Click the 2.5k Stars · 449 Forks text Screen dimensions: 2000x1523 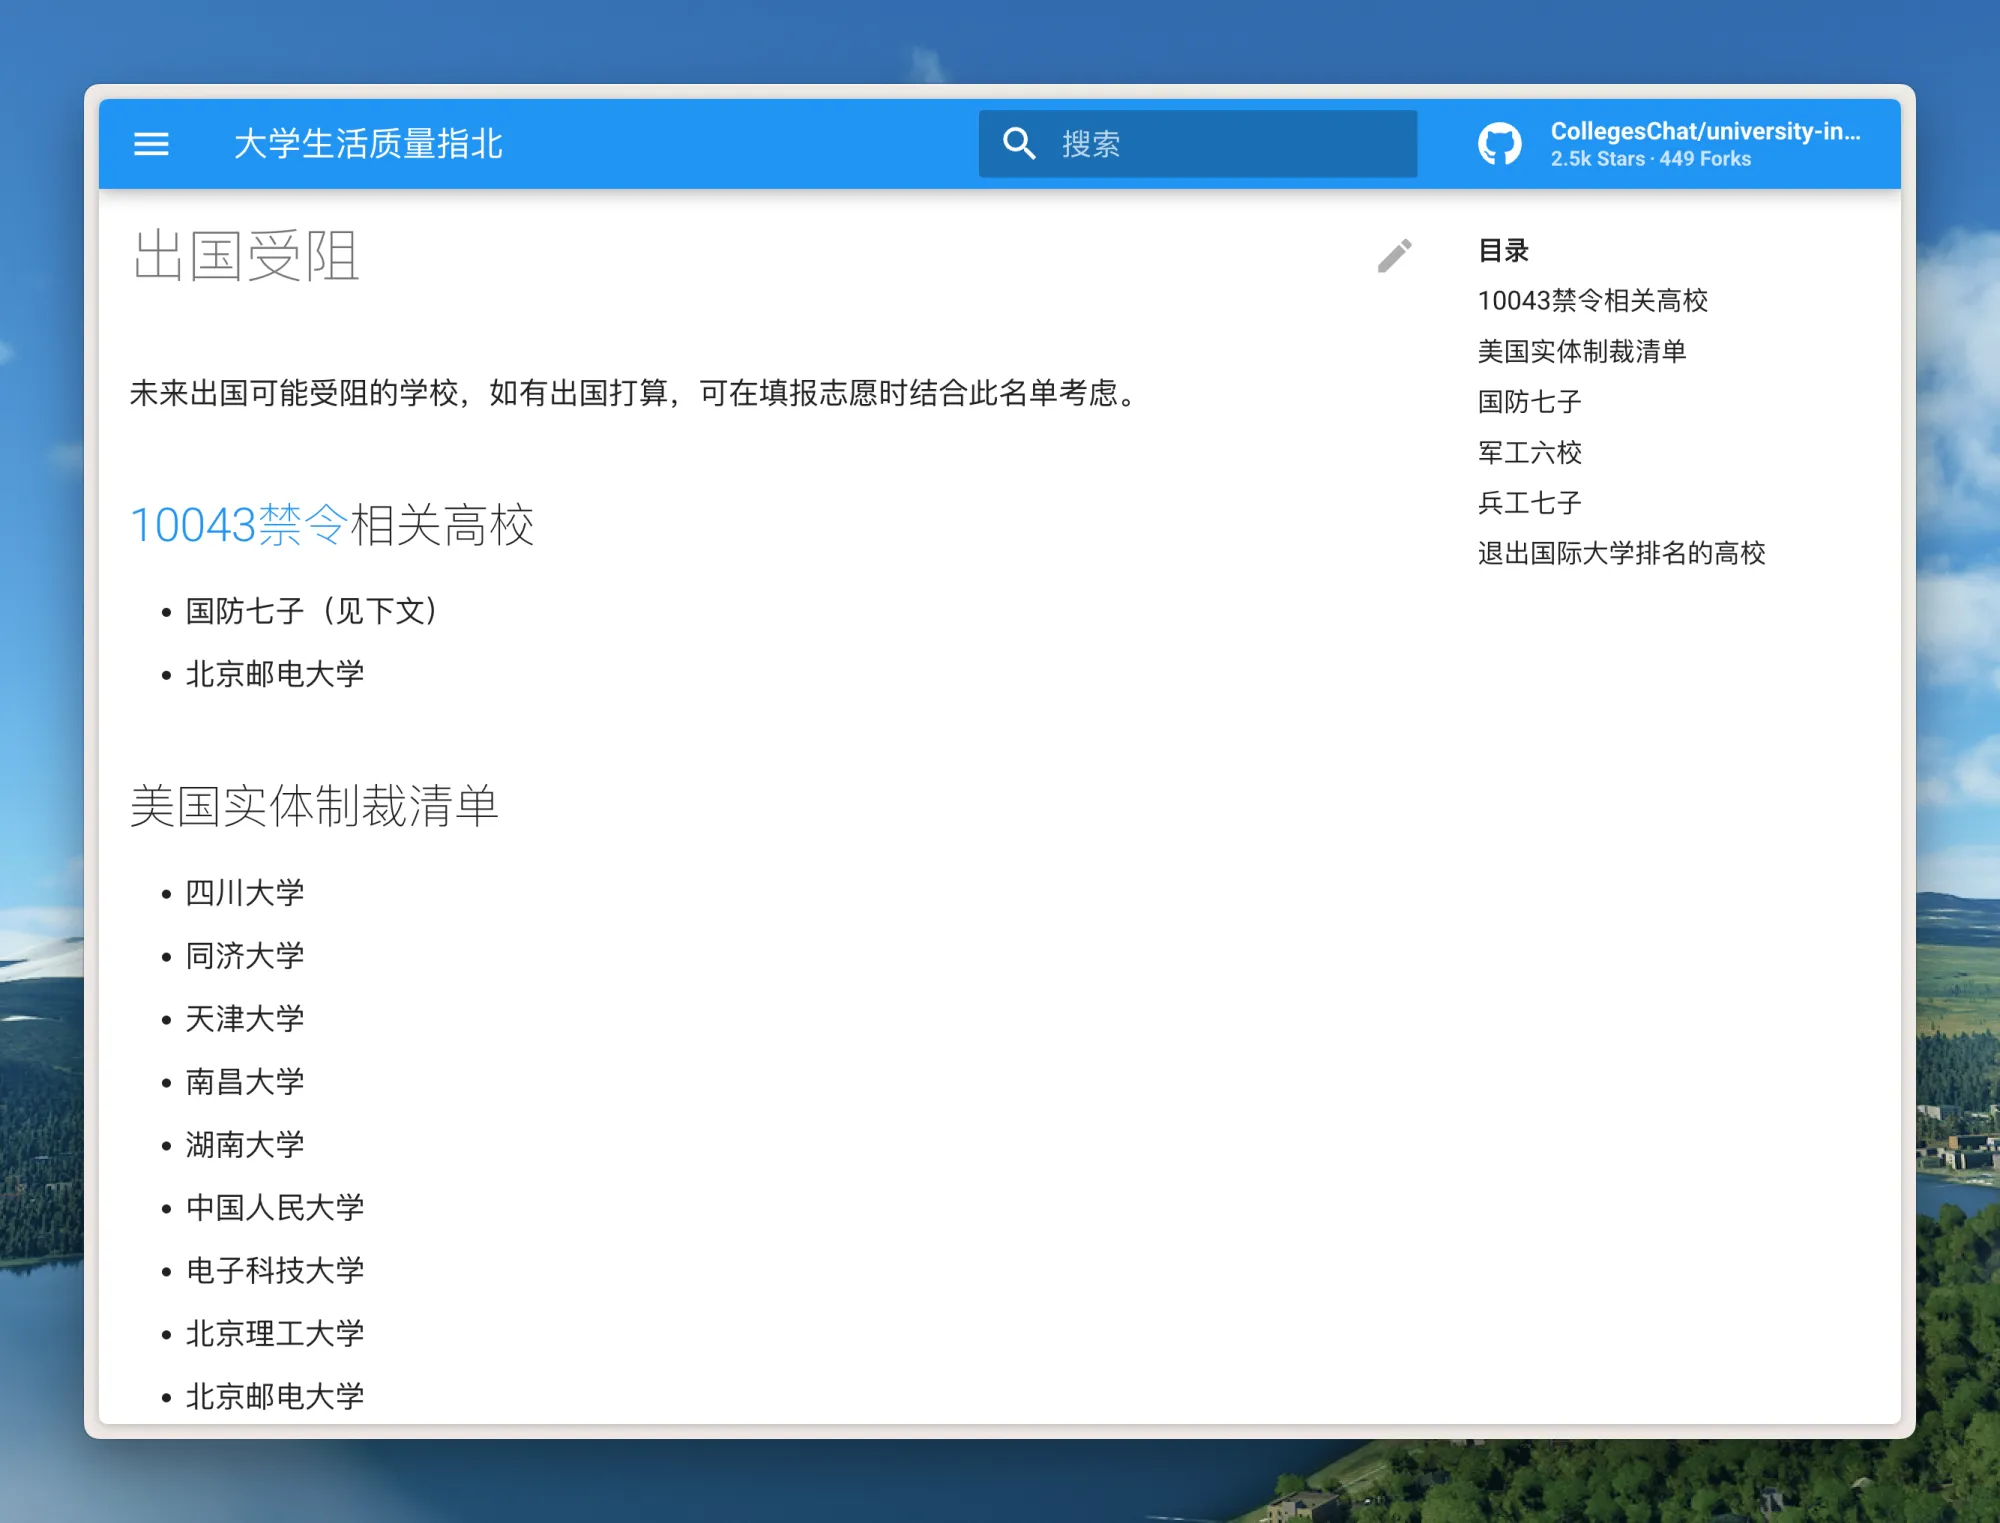(1650, 159)
